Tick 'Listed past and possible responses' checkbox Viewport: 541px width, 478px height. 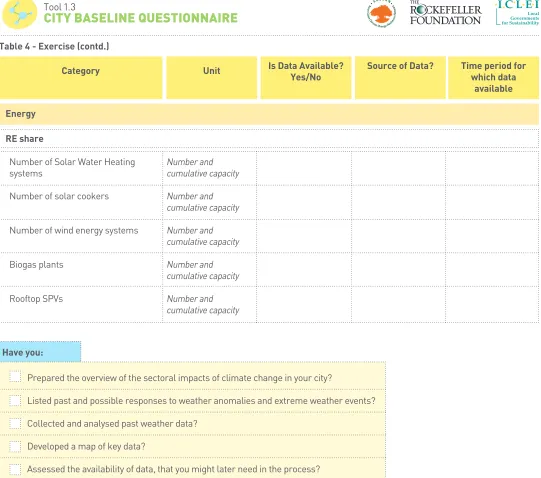pyautogui.click(x=15, y=400)
